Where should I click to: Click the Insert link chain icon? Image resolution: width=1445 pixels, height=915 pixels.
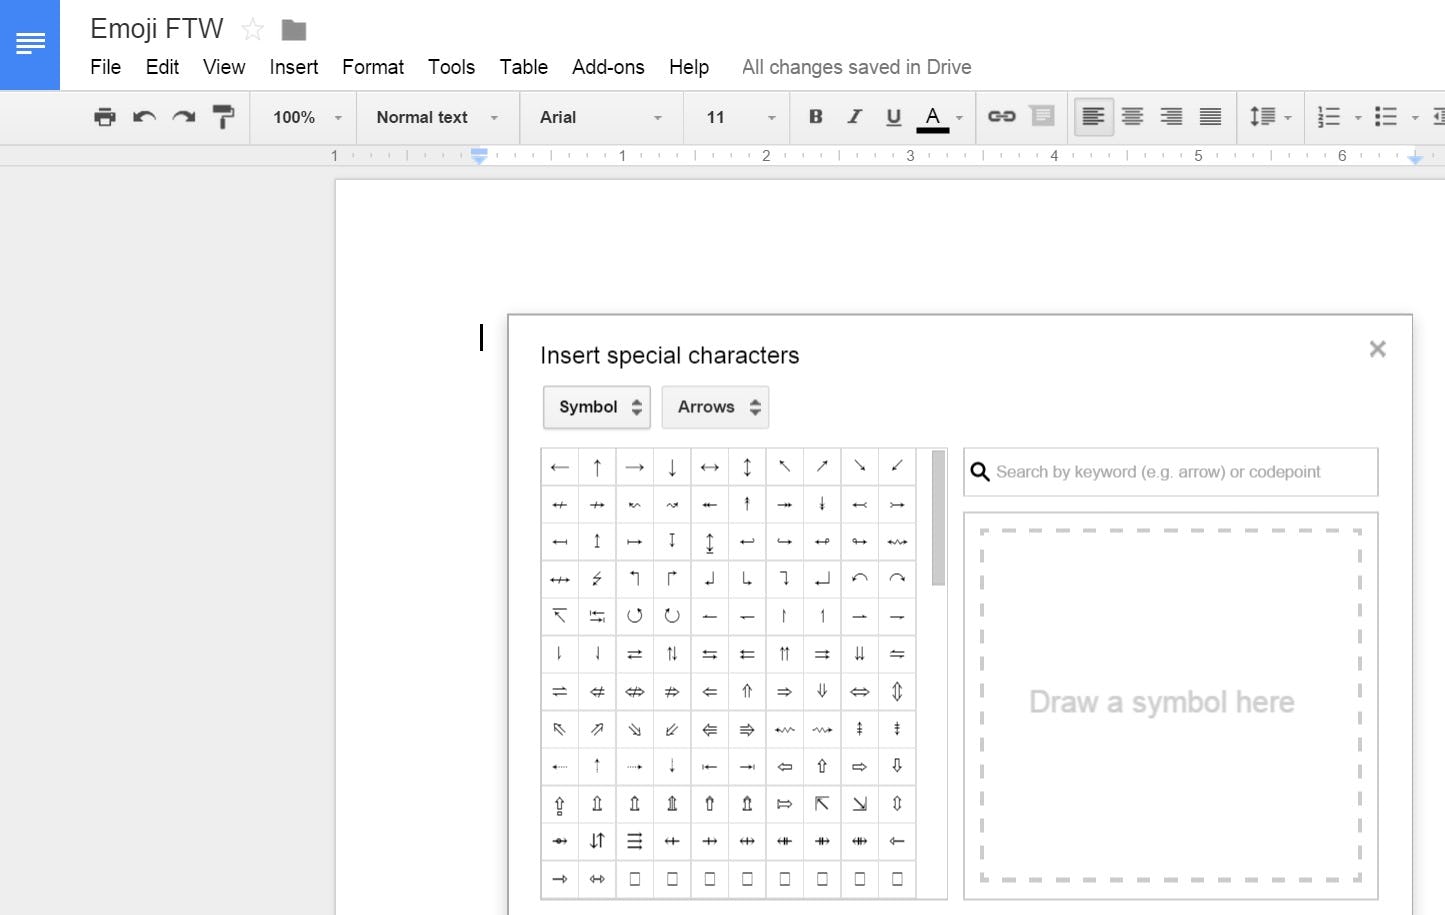point(1001,117)
